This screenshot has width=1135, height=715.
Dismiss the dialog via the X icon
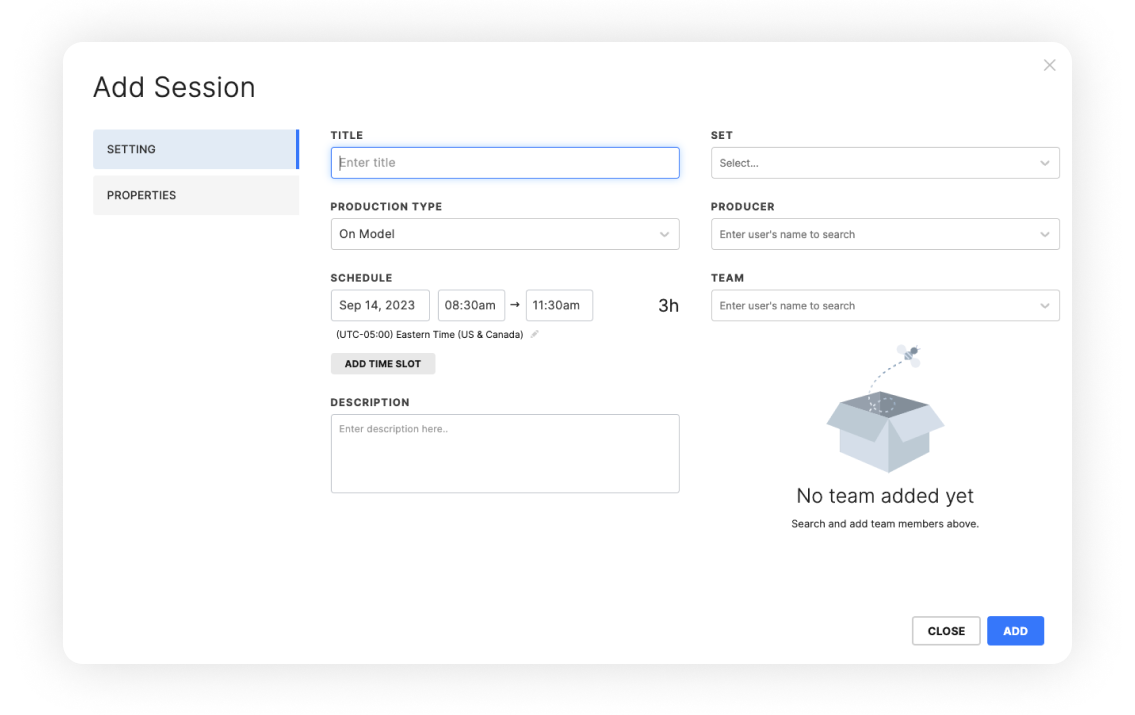(x=1049, y=64)
